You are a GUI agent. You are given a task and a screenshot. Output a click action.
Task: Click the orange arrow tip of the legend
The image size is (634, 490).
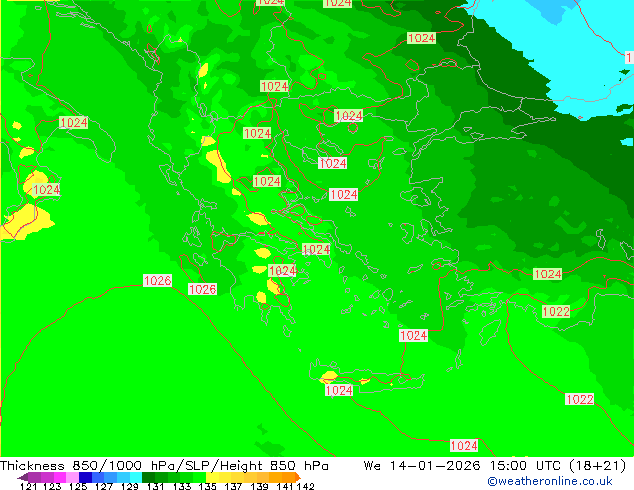pyautogui.click(x=298, y=477)
